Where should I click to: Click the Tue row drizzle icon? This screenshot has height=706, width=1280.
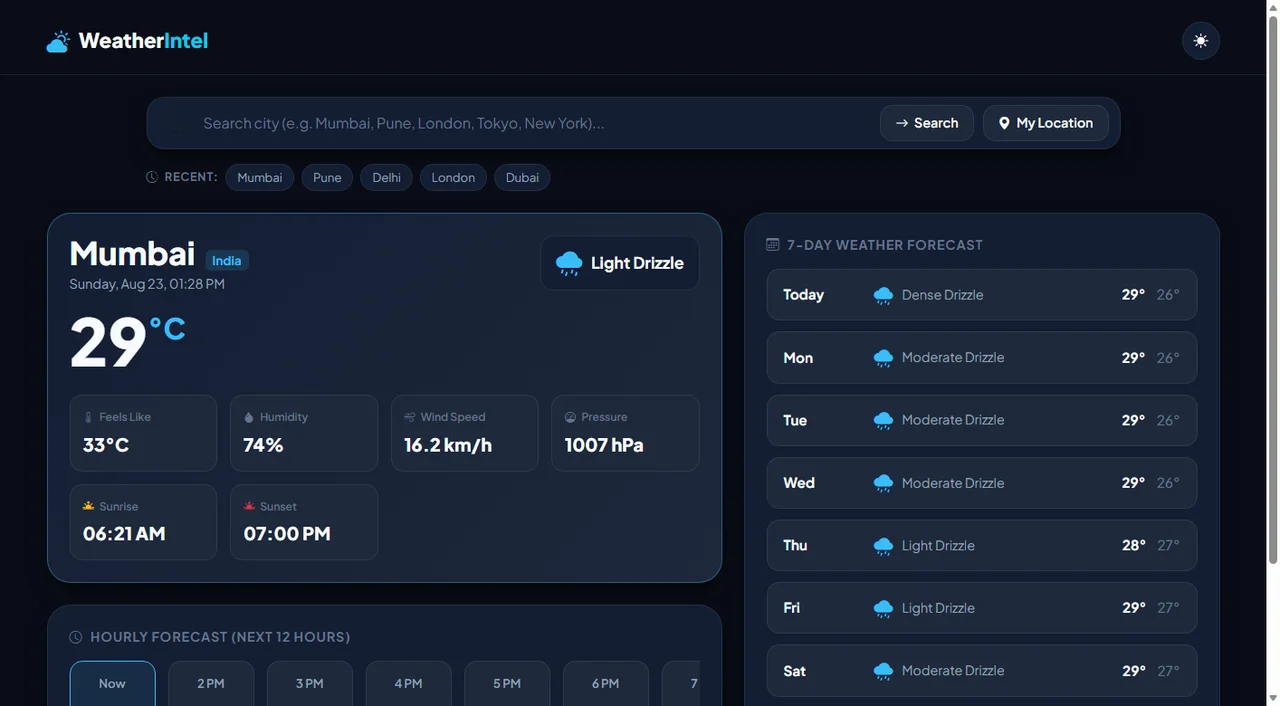coord(883,420)
